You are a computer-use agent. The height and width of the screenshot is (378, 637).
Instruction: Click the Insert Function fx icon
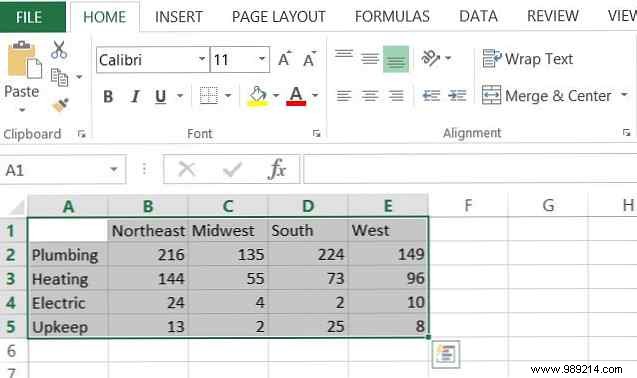point(277,169)
